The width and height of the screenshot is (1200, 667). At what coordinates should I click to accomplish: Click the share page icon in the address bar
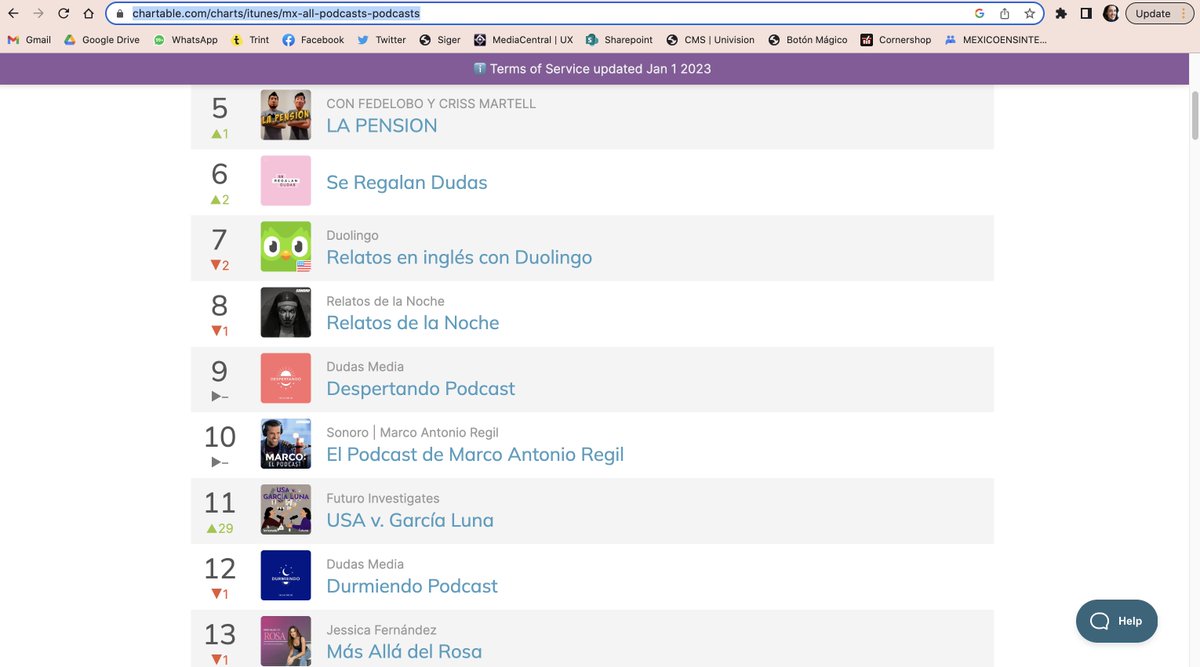click(x=1004, y=14)
